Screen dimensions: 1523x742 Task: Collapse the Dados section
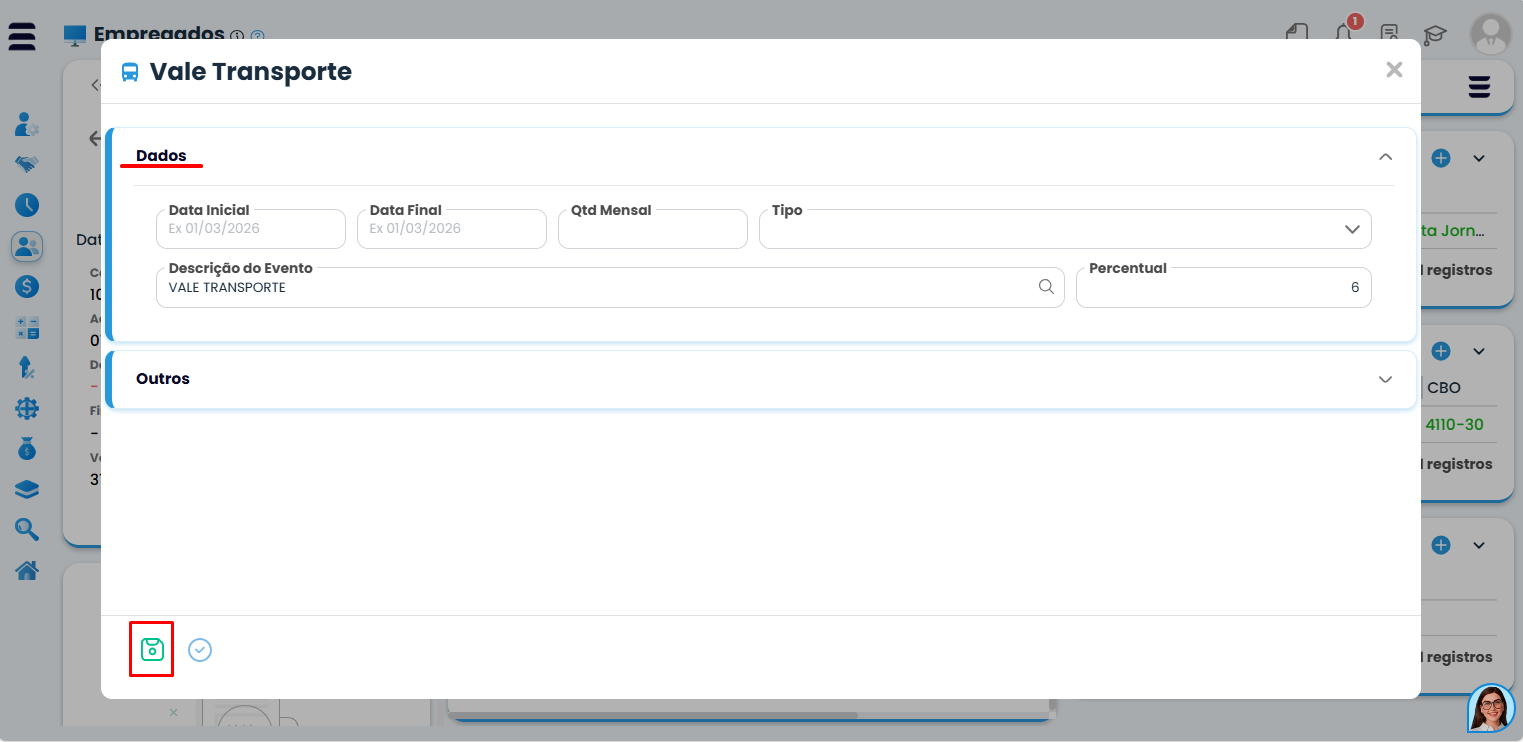coord(1385,157)
